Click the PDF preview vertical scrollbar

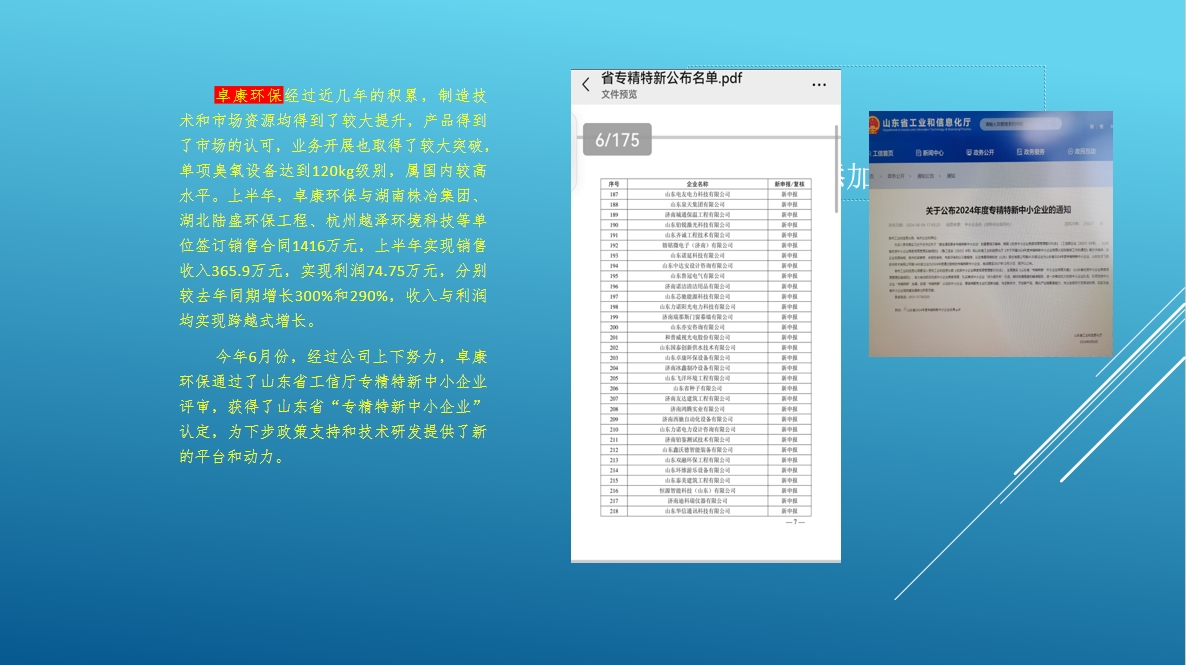[x=837, y=169]
